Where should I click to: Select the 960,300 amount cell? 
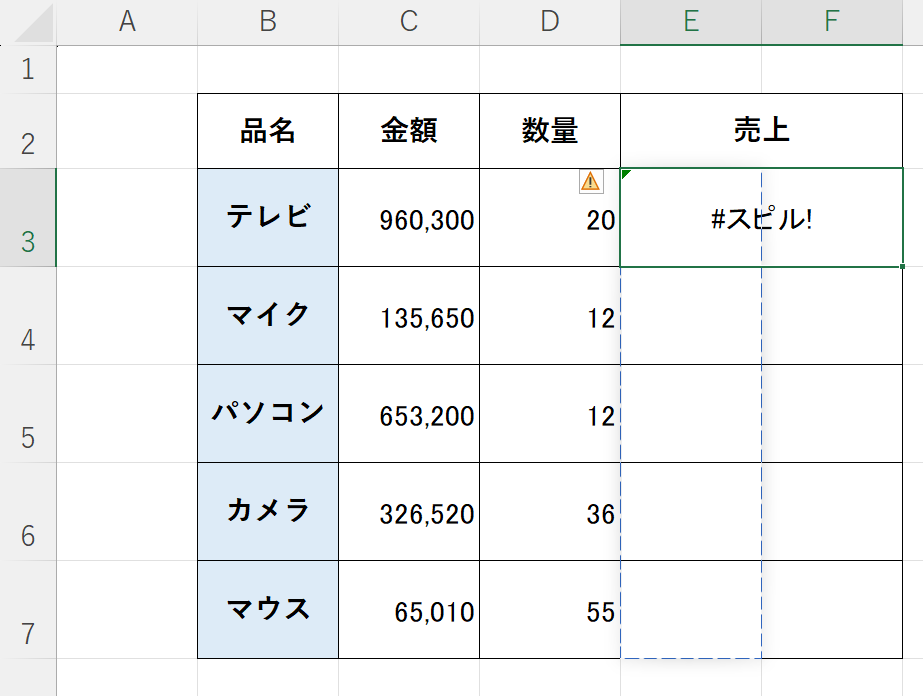[409, 218]
